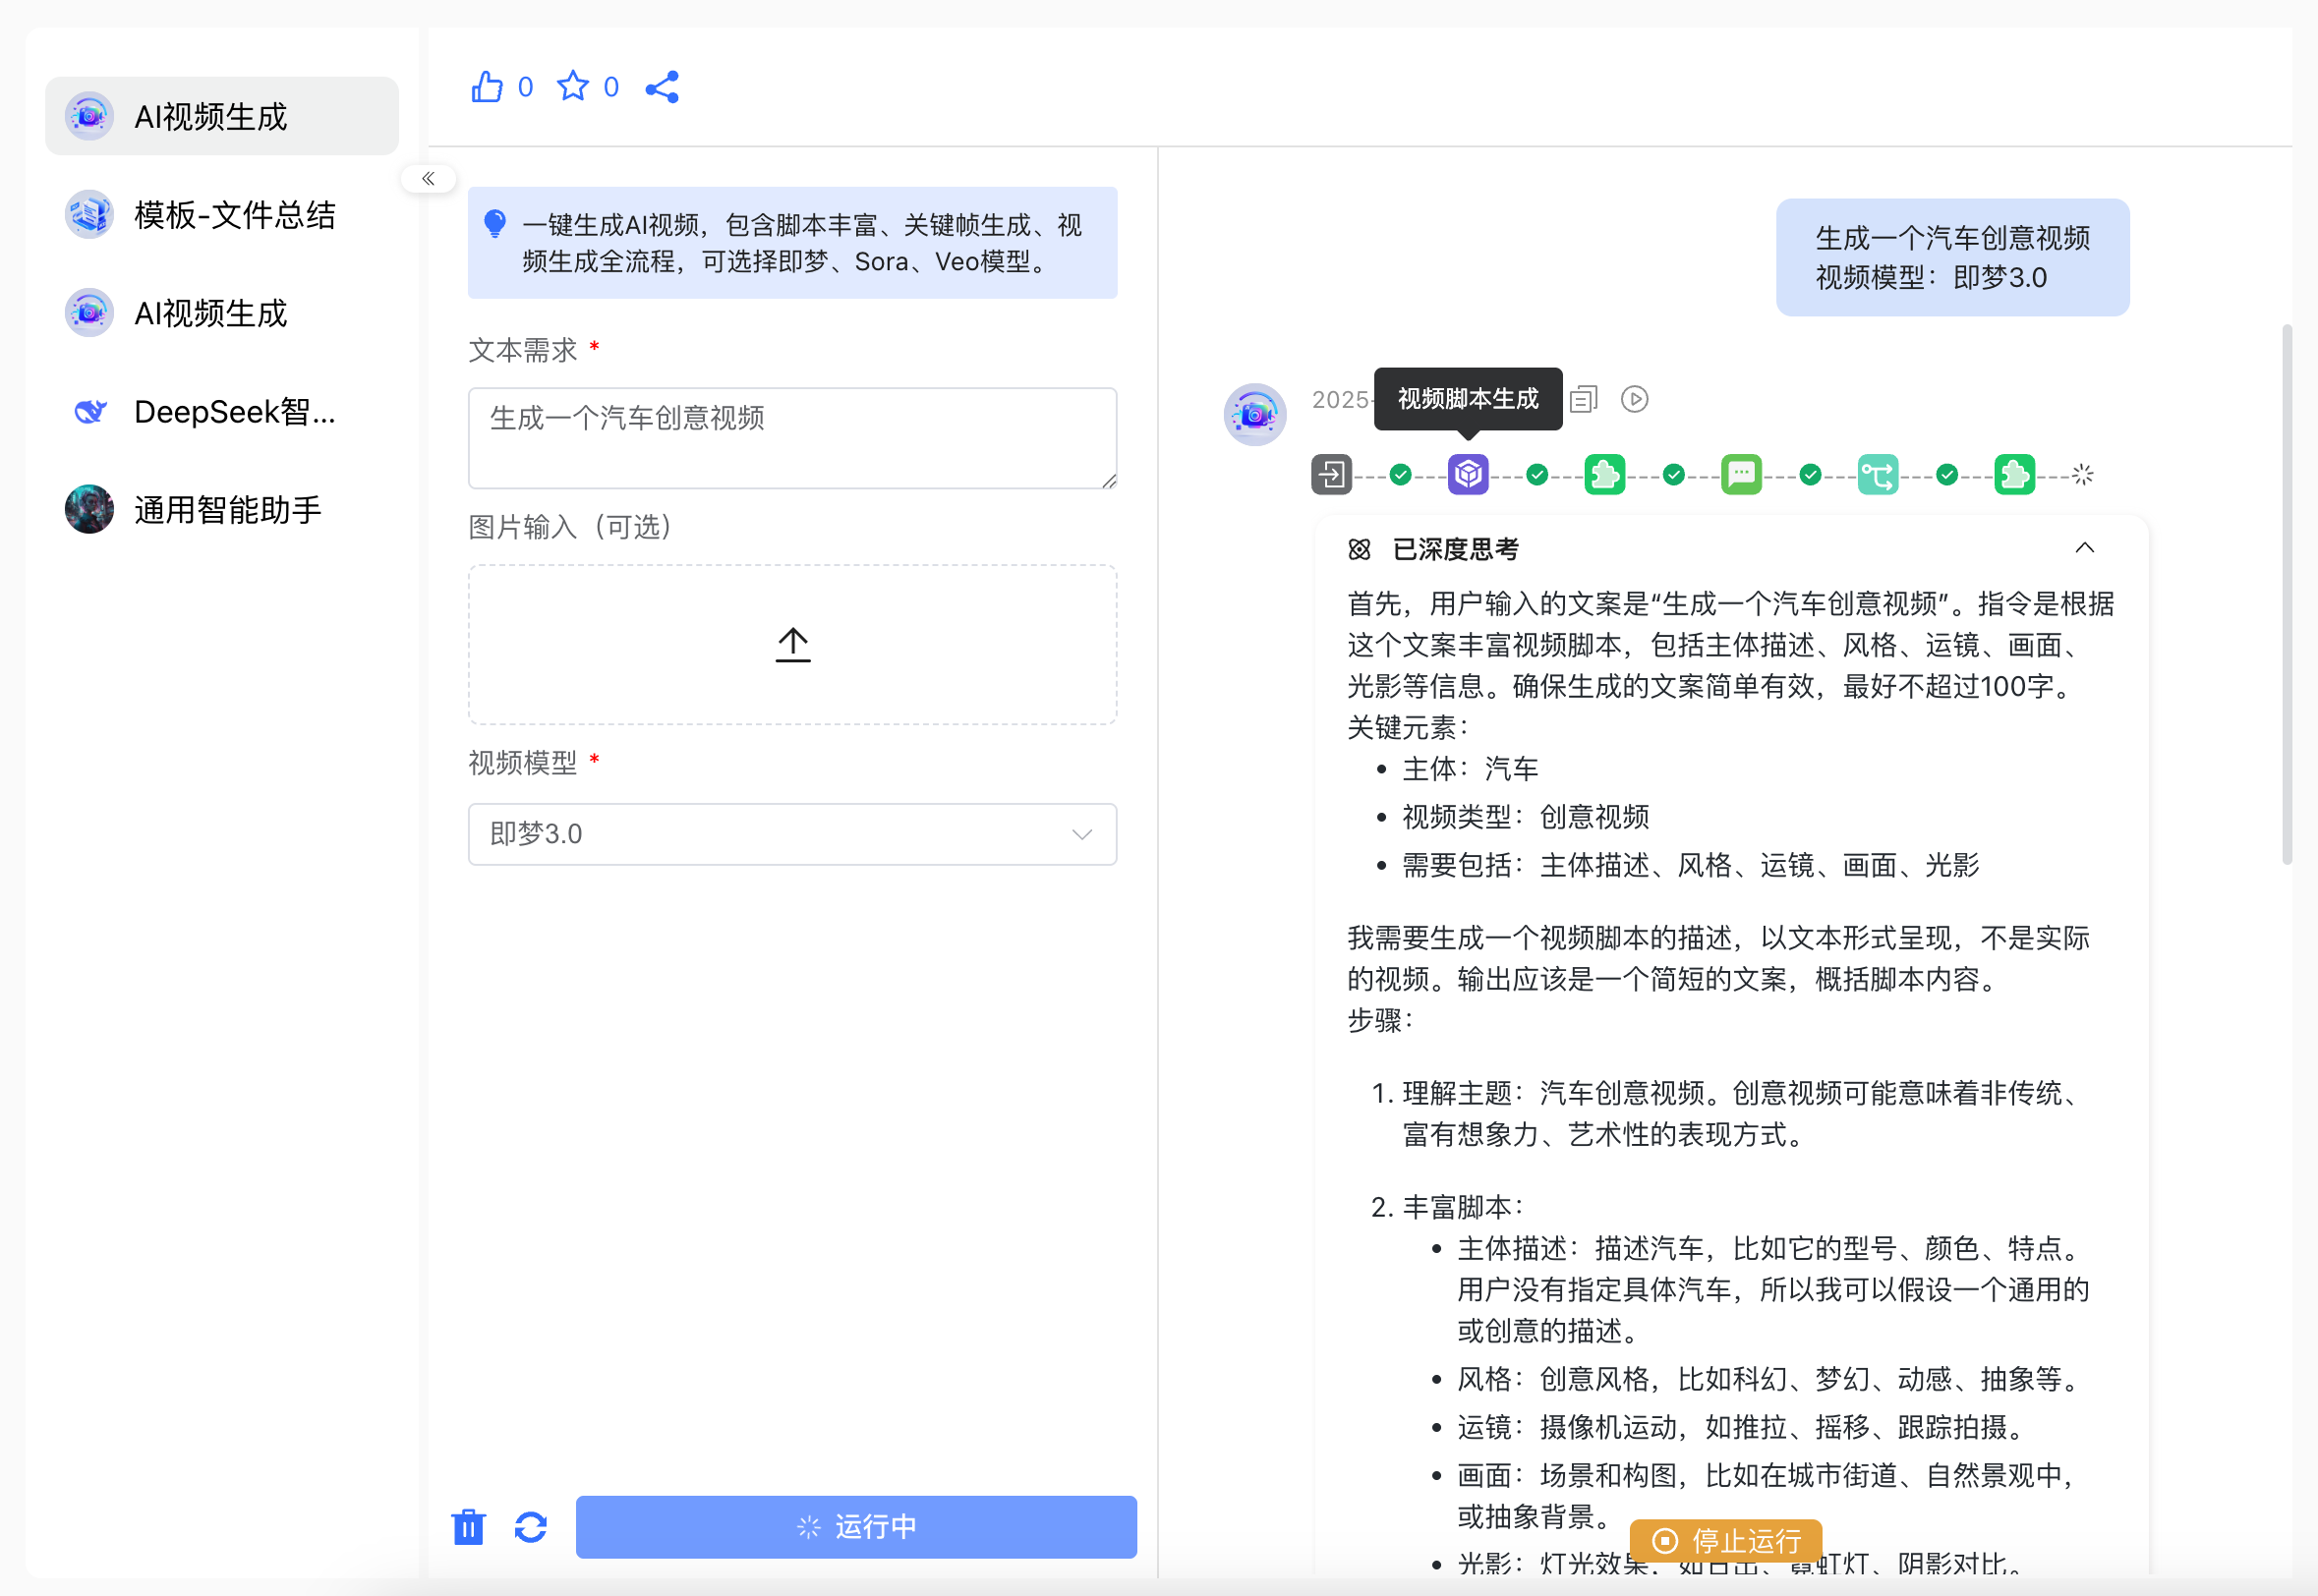Open the 视频模型 dropdown showing 即梦3.0
The height and width of the screenshot is (1596, 2318).
coord(792,833)
